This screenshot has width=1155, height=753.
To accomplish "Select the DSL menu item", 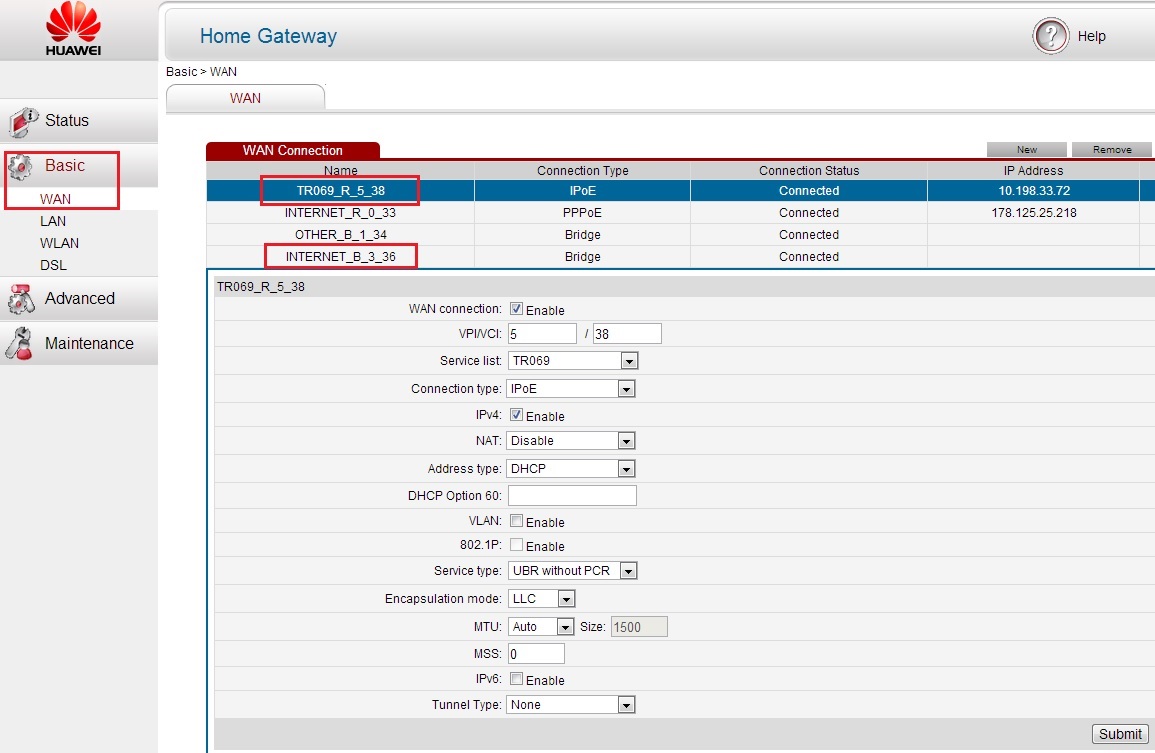I will pyautogui.click(x=53, y=265).
